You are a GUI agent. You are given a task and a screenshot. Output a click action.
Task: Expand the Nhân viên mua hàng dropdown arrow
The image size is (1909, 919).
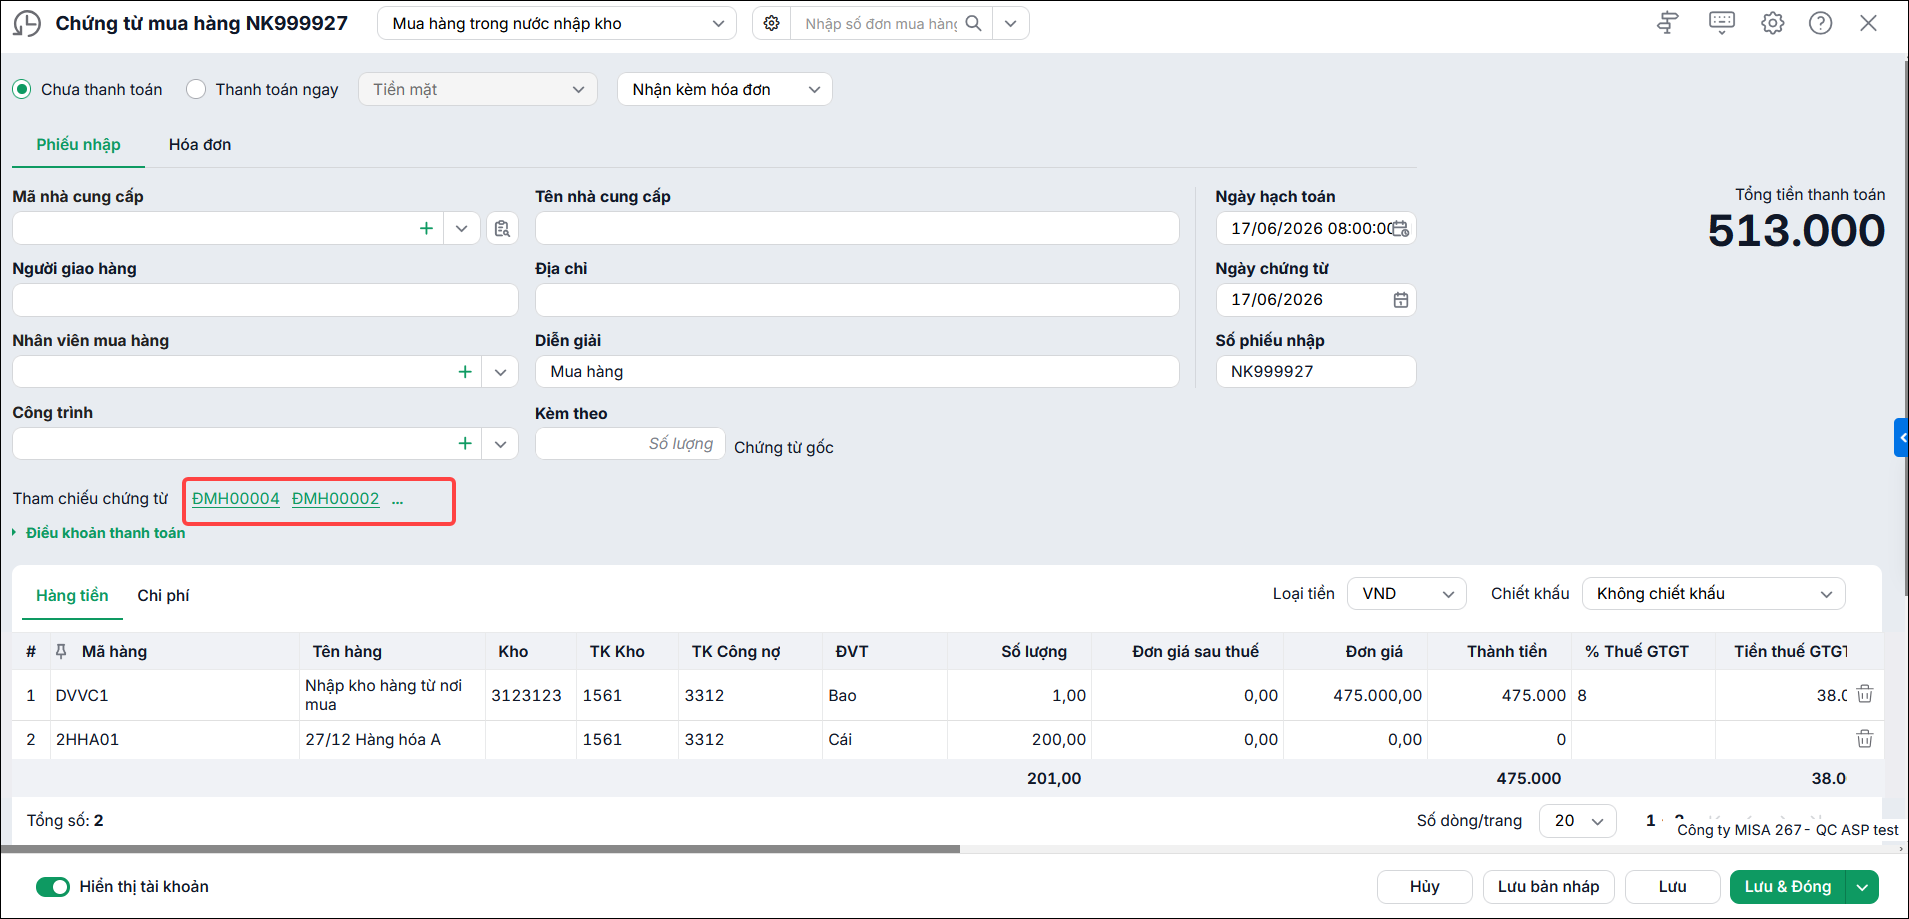[x=500, y=372]
